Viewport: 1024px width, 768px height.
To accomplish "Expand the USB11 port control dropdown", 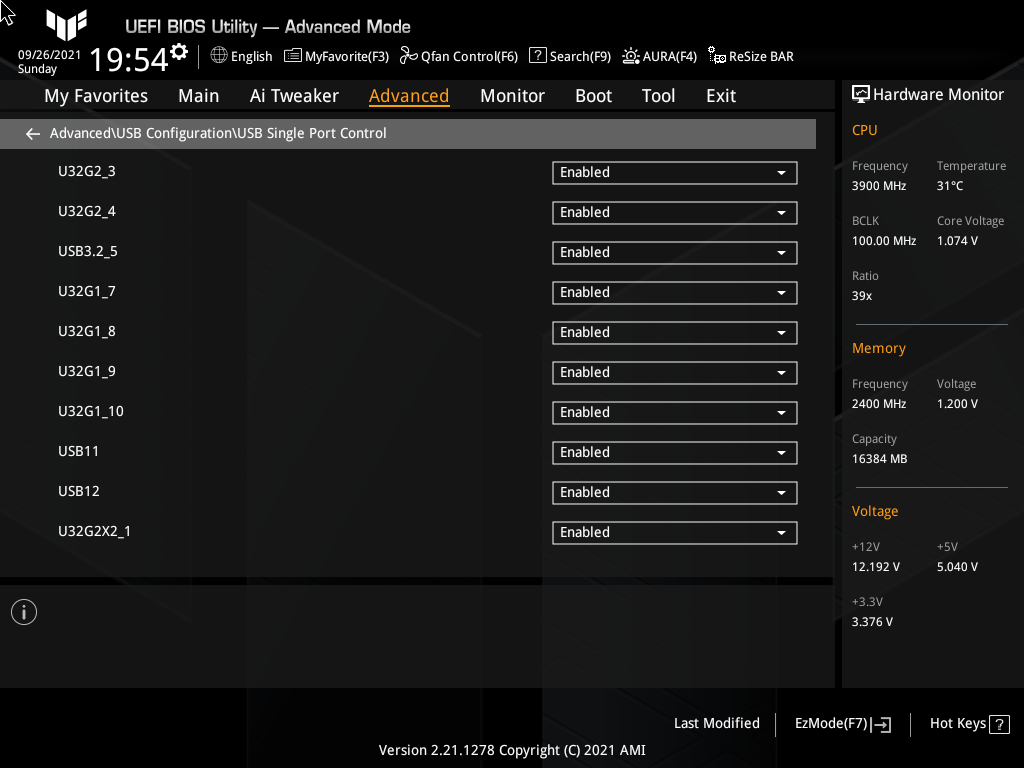I will point(674,452).
